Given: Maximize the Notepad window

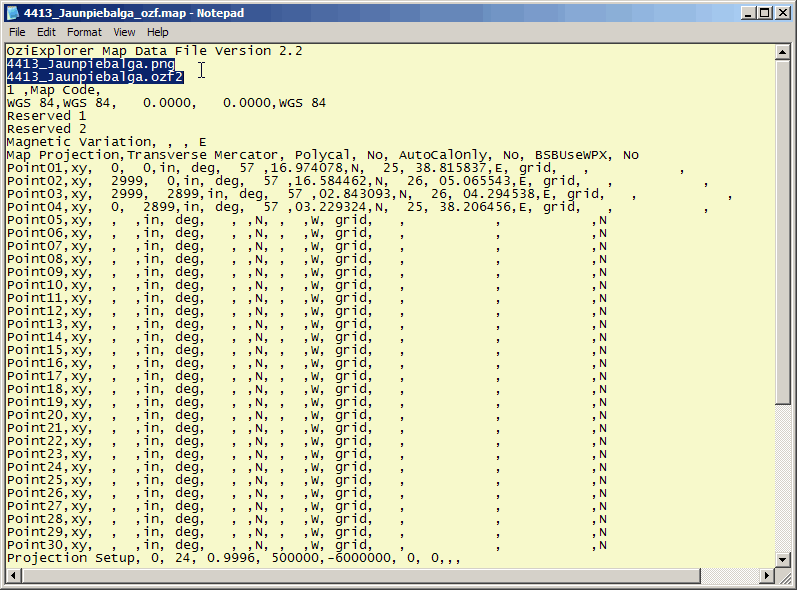Looking at the screenshot, I should (x=764, y=13).
